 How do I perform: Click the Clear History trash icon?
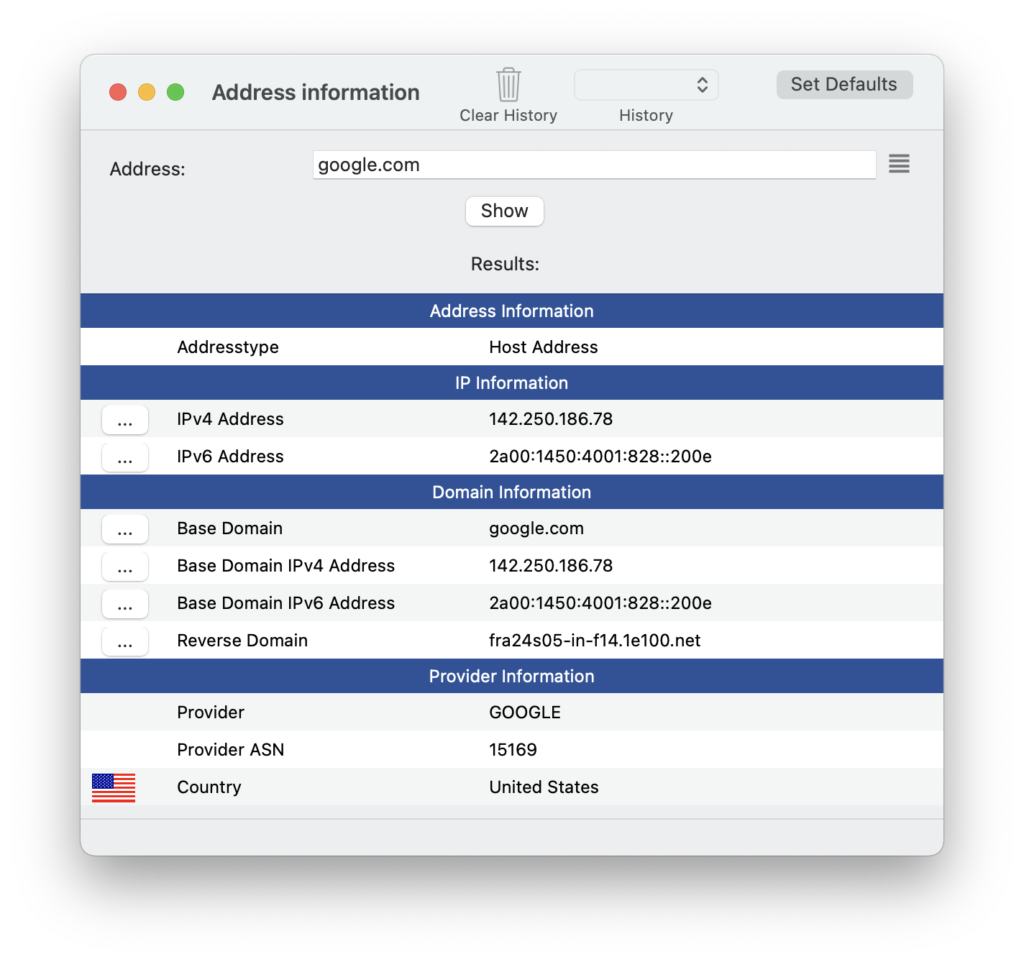click(x=508, y=85)
